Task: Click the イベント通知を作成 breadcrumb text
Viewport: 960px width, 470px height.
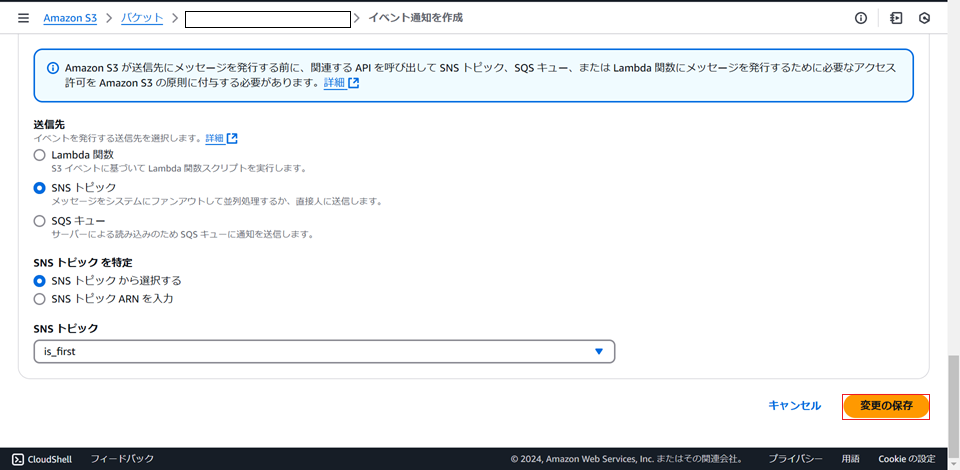Action: click(x=415, y=18)
